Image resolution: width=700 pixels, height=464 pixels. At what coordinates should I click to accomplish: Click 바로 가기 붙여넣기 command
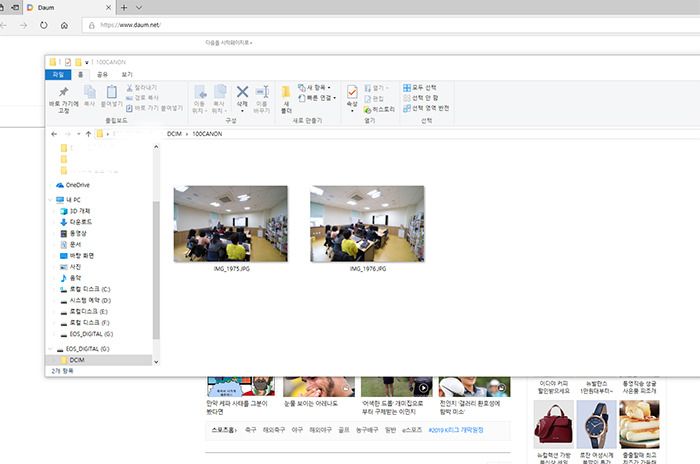coord(154,108)
